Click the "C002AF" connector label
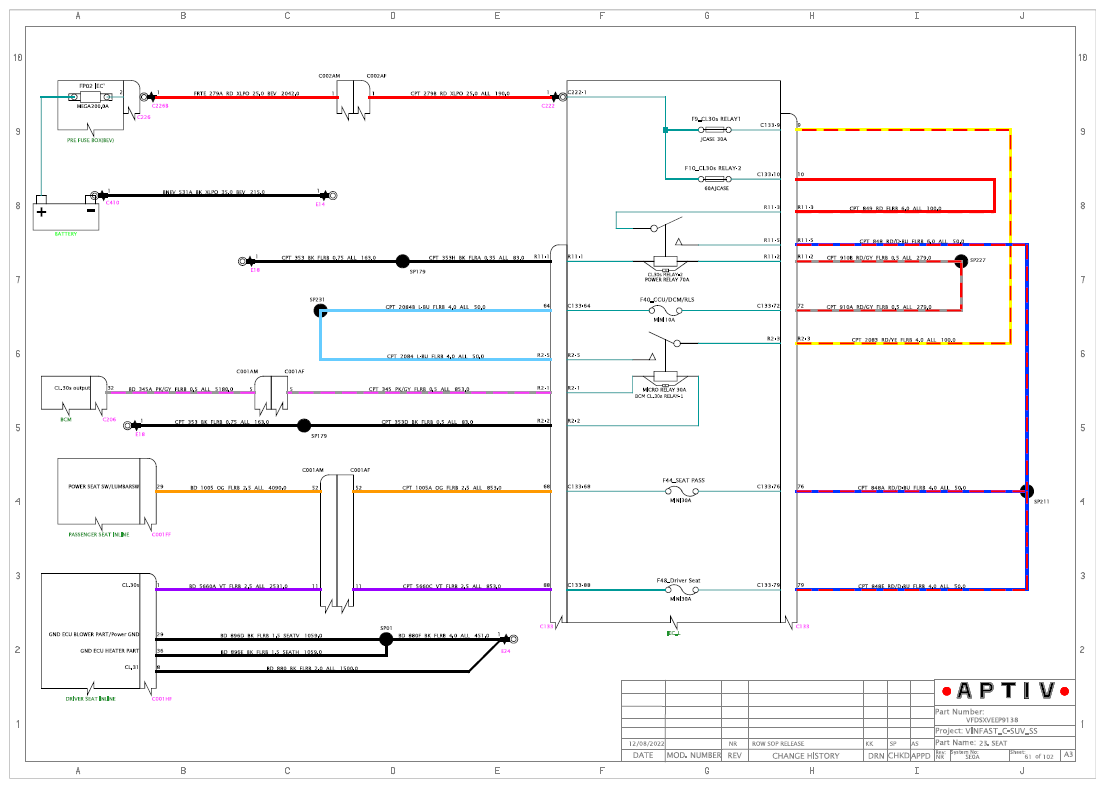 (x=376, y=75)
